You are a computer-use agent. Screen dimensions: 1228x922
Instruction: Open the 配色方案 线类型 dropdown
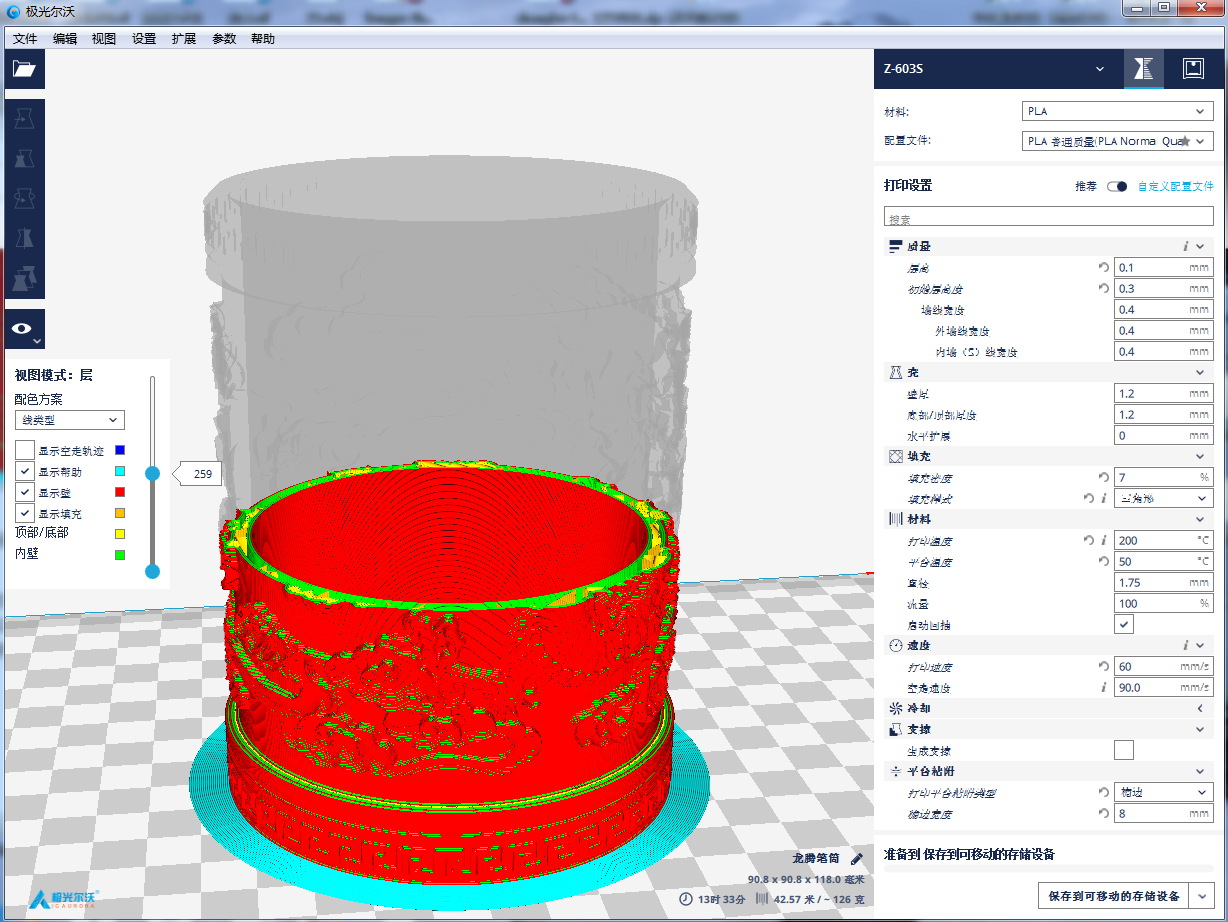pyautogui.click(x=69, y=420)
